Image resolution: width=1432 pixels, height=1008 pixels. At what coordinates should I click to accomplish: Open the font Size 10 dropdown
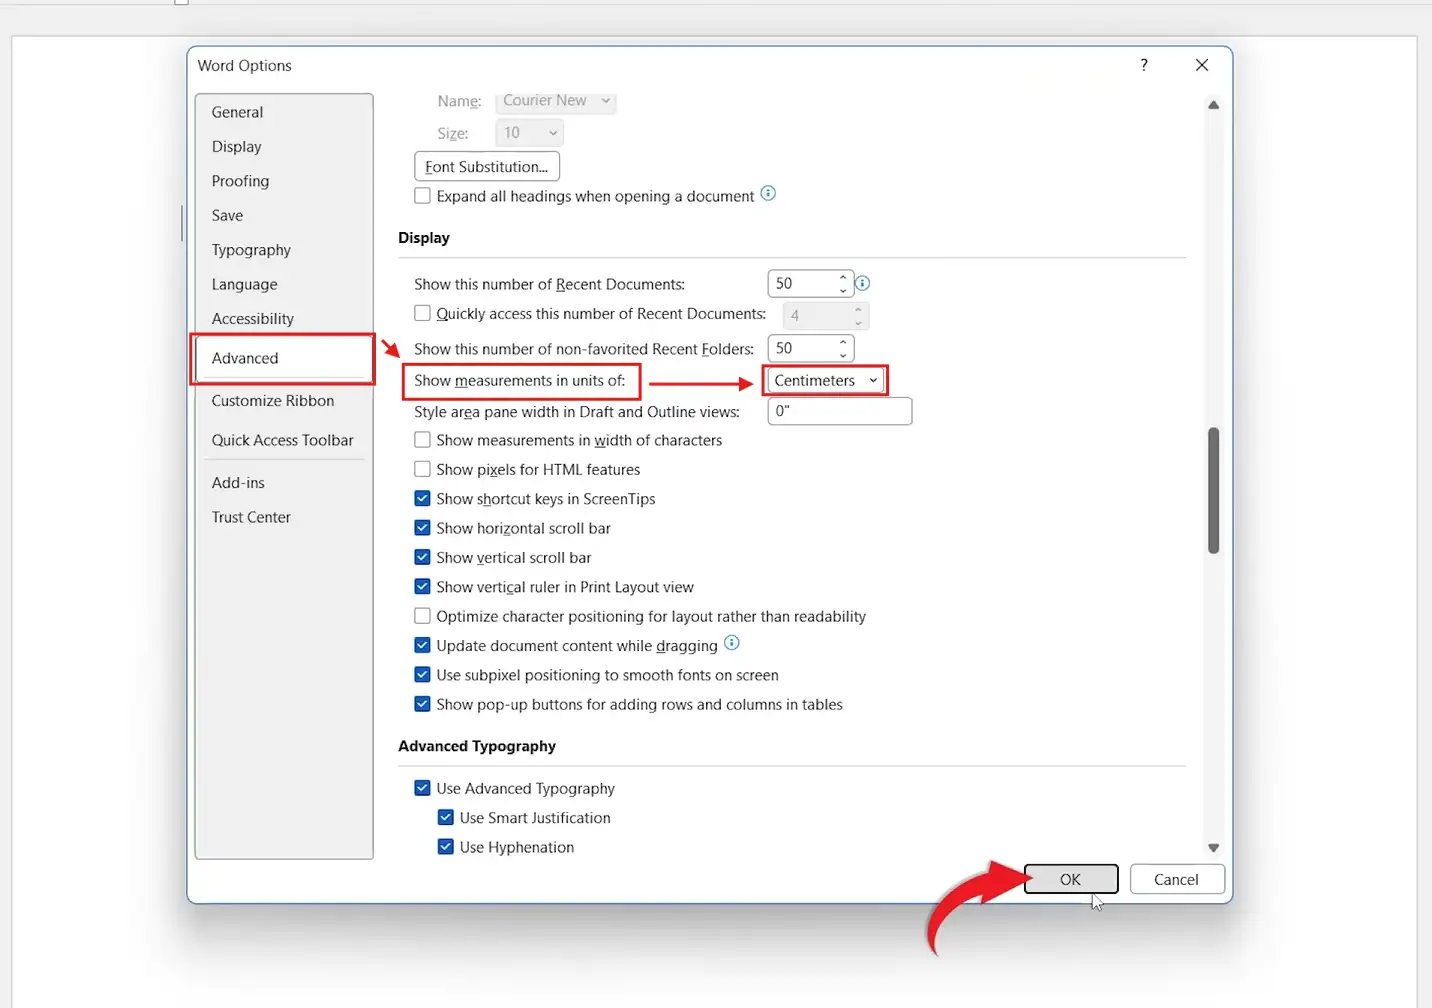coord(529,132)
